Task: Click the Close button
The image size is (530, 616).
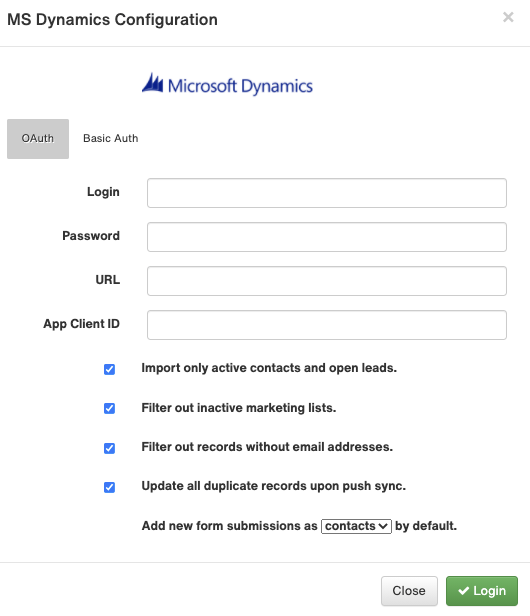Action: [x=409, y=591]
